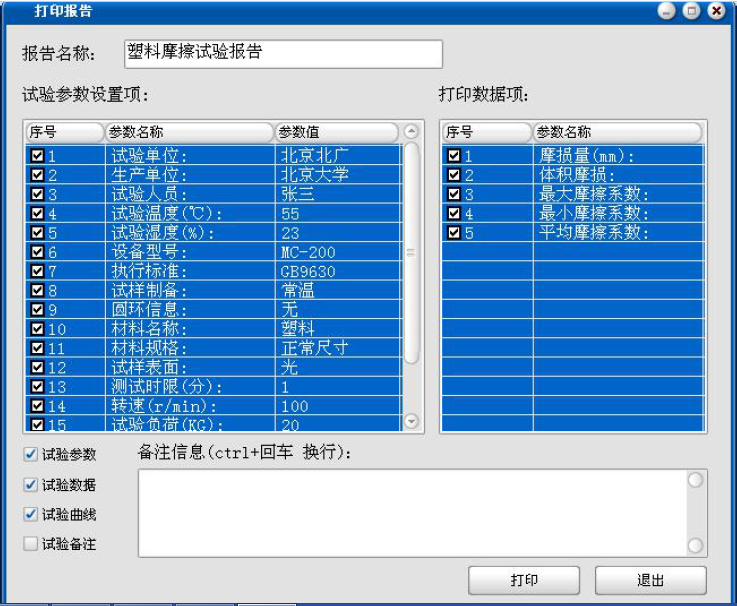Click the parameter list vertical scrollbar thumb

click(x=410, y=252)
